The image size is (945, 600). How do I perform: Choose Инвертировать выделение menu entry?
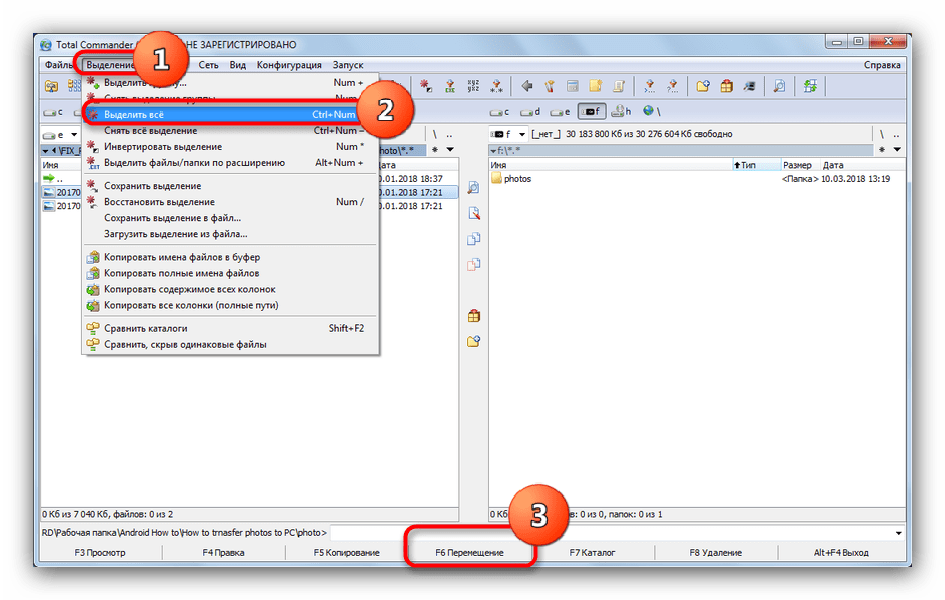point(230,146)
